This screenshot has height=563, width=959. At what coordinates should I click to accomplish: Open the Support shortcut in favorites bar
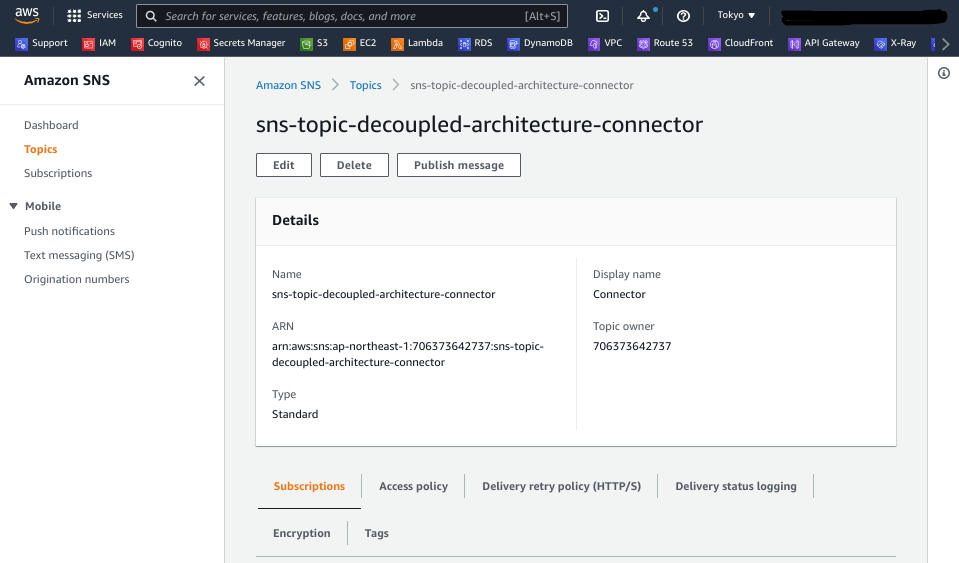click(42, 43)
